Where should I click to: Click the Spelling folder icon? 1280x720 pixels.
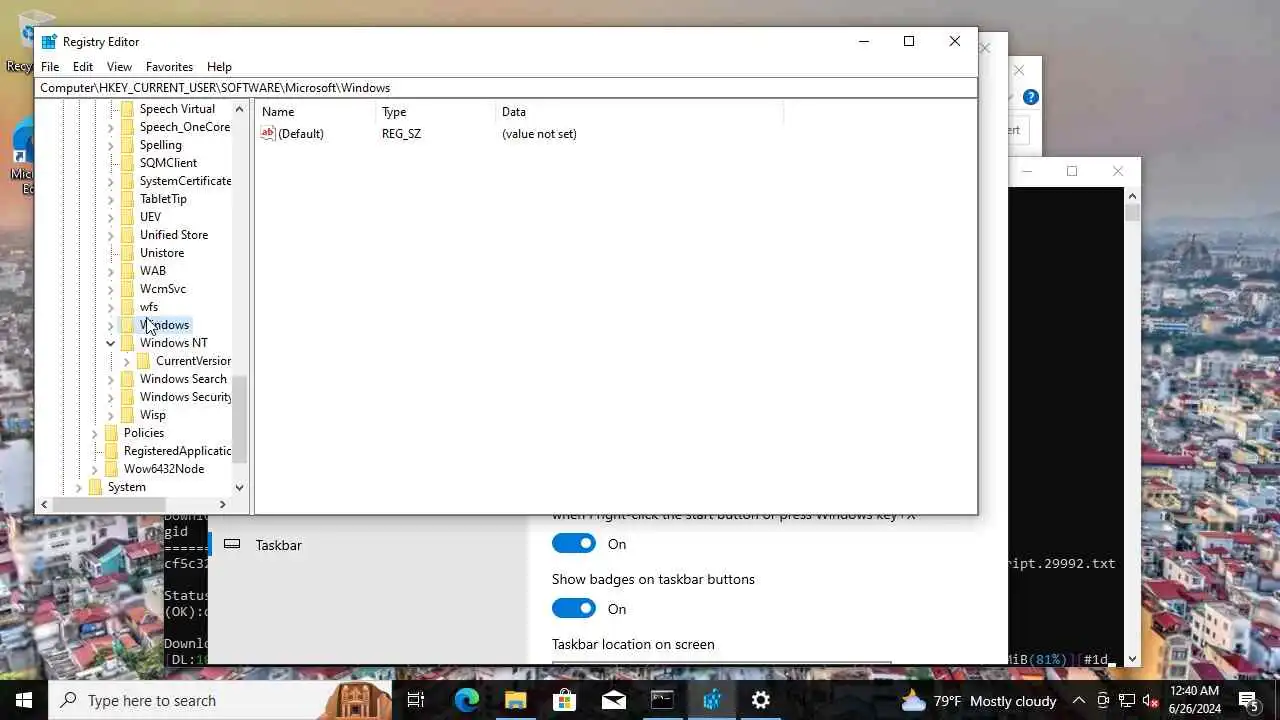point(127,145)
